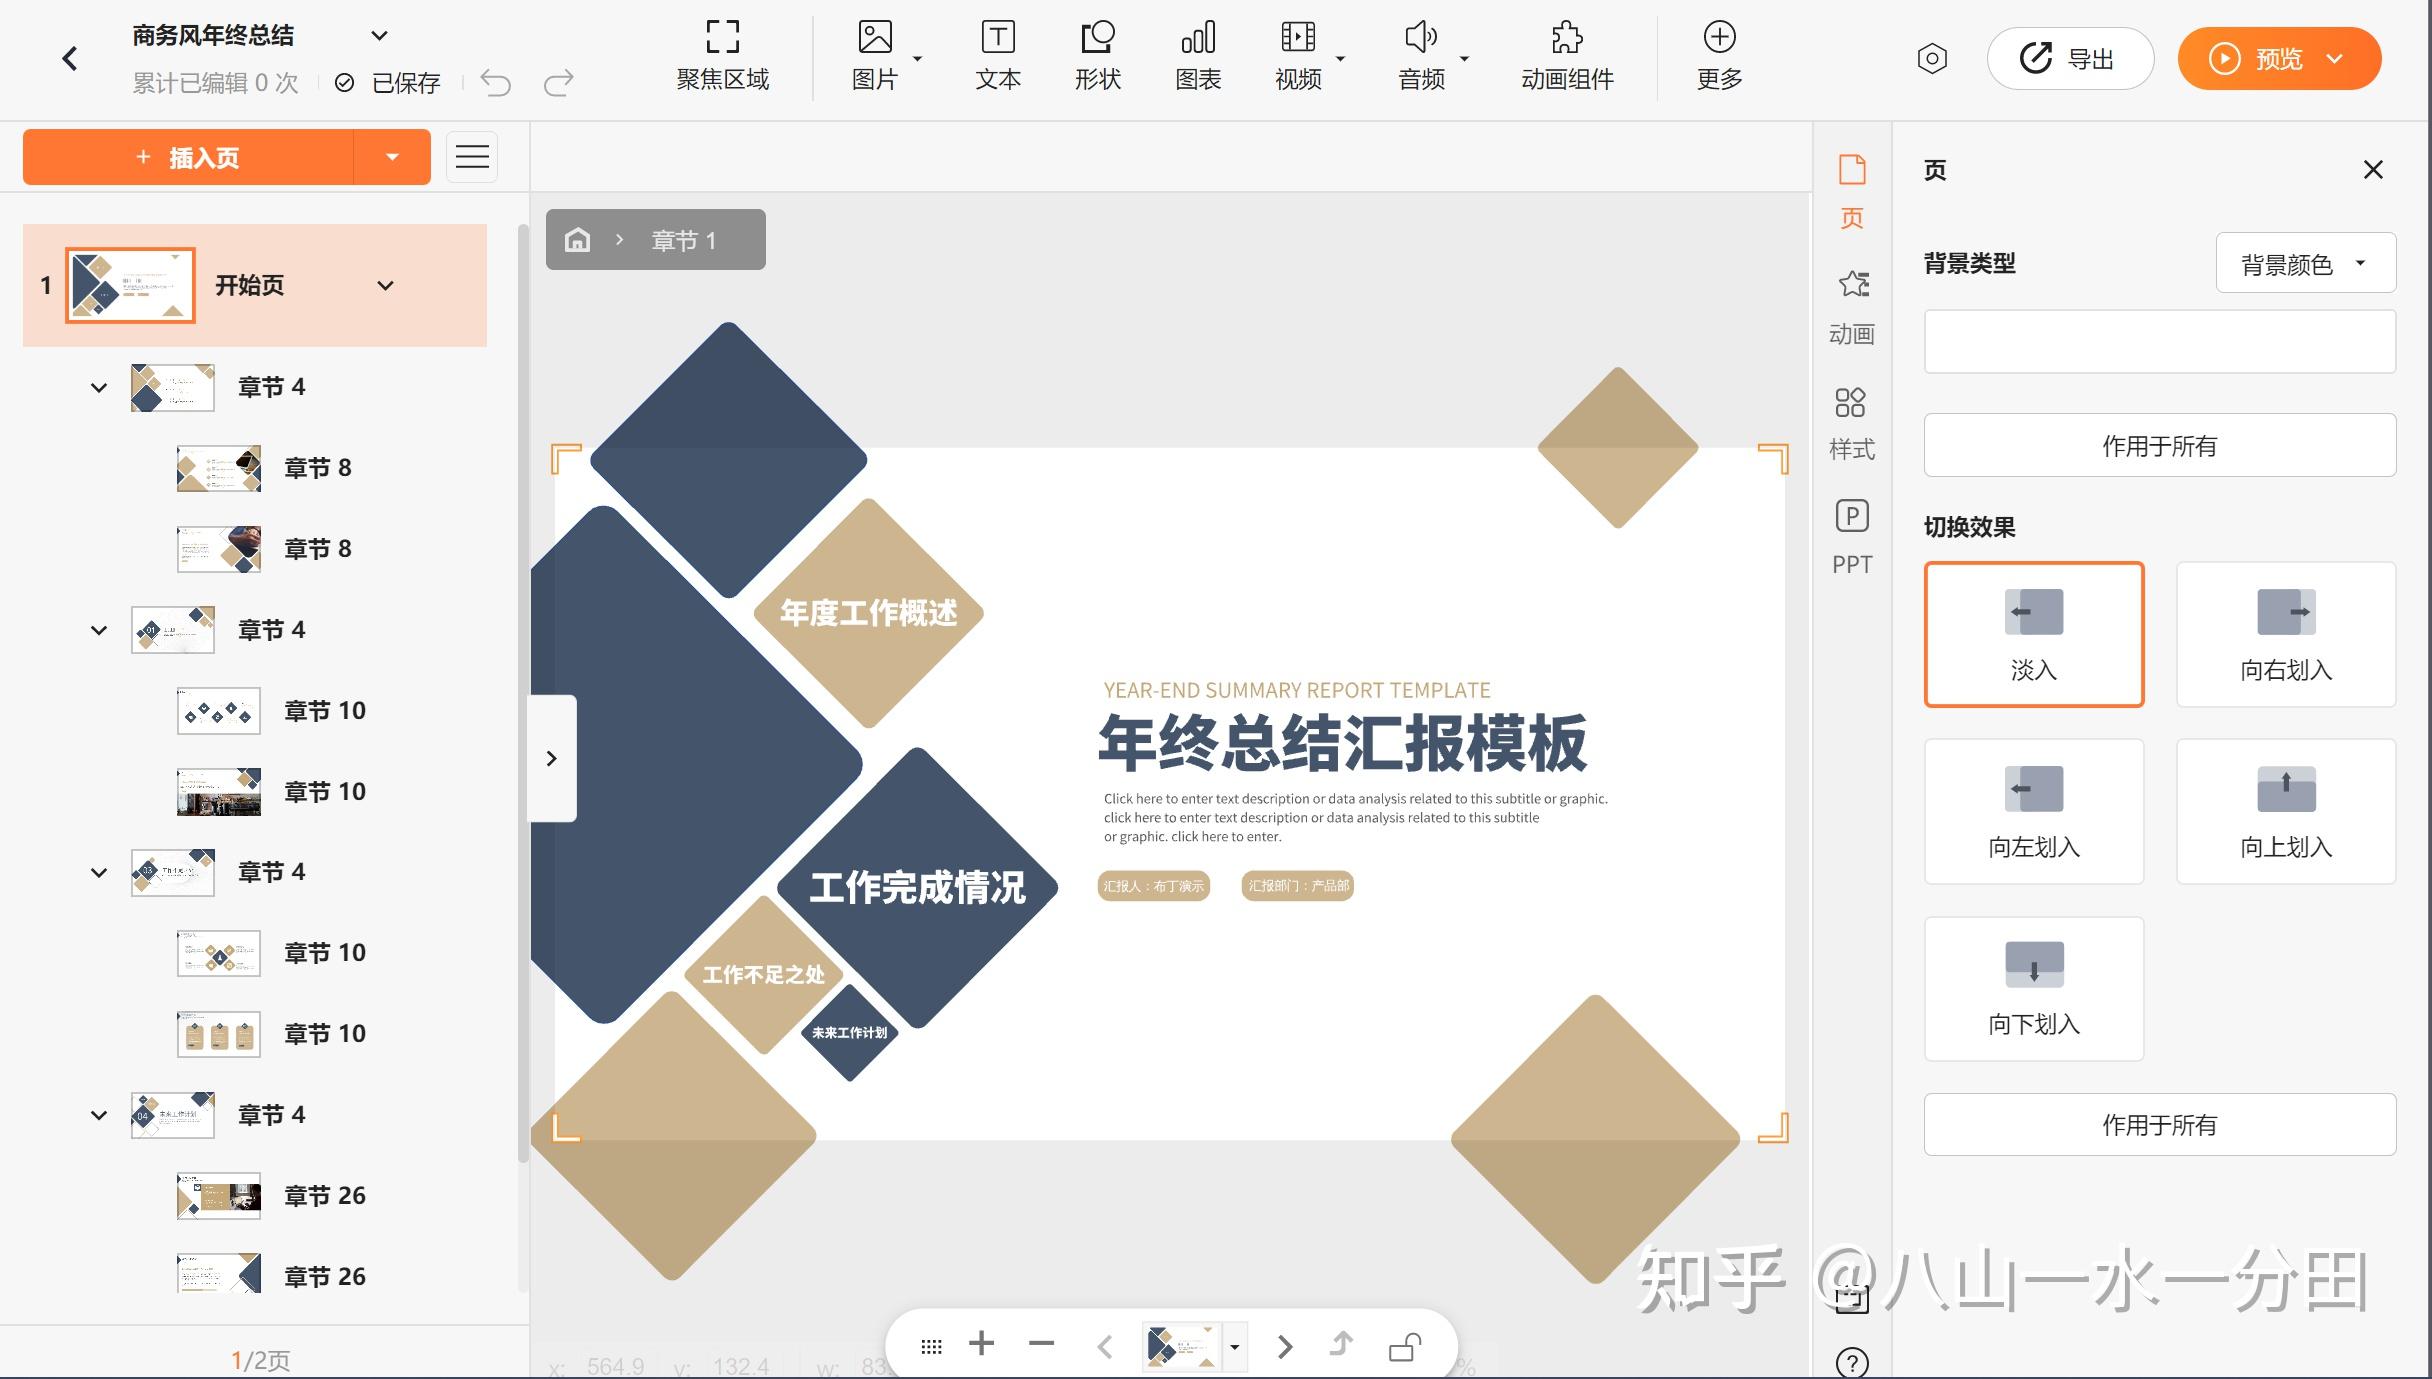The height and width of the screenshot is (1379, 2432).
Task: Expand the 开始页 chevron
Action: click(385, 286)
